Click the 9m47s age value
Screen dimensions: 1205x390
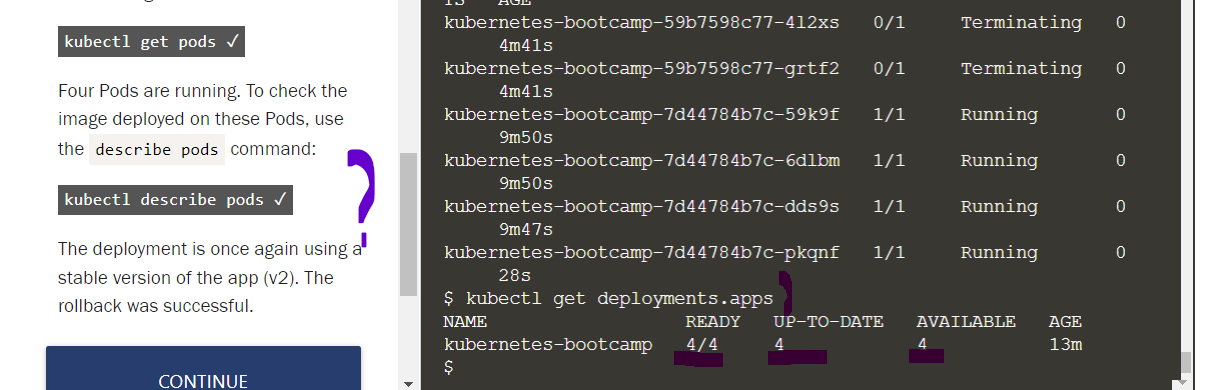coord(525,229)
